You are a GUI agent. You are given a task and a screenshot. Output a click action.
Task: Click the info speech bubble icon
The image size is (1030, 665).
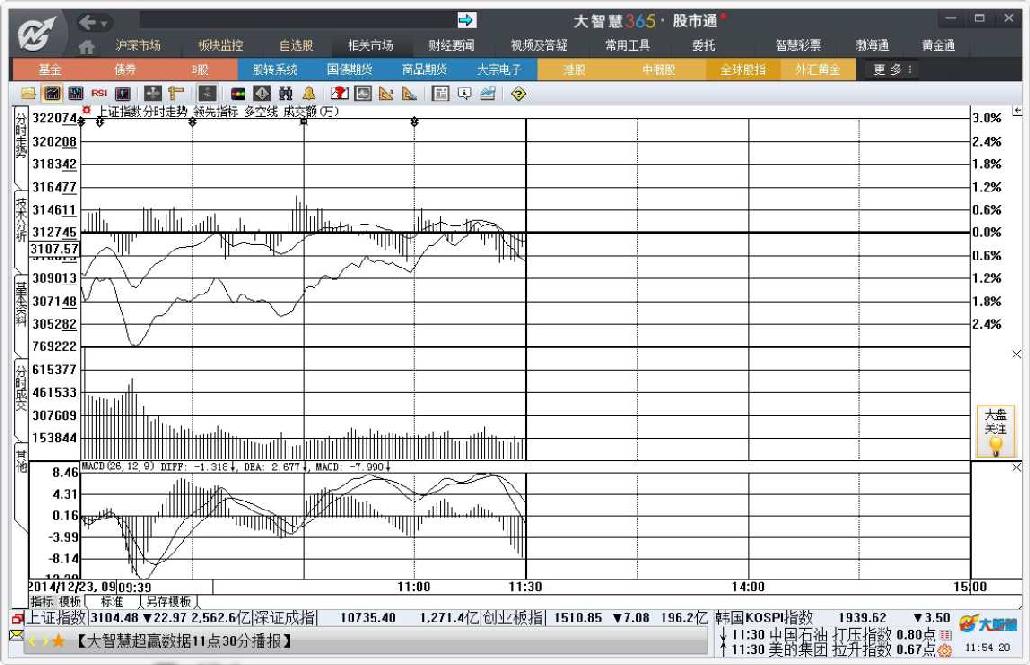coord(464,94)
